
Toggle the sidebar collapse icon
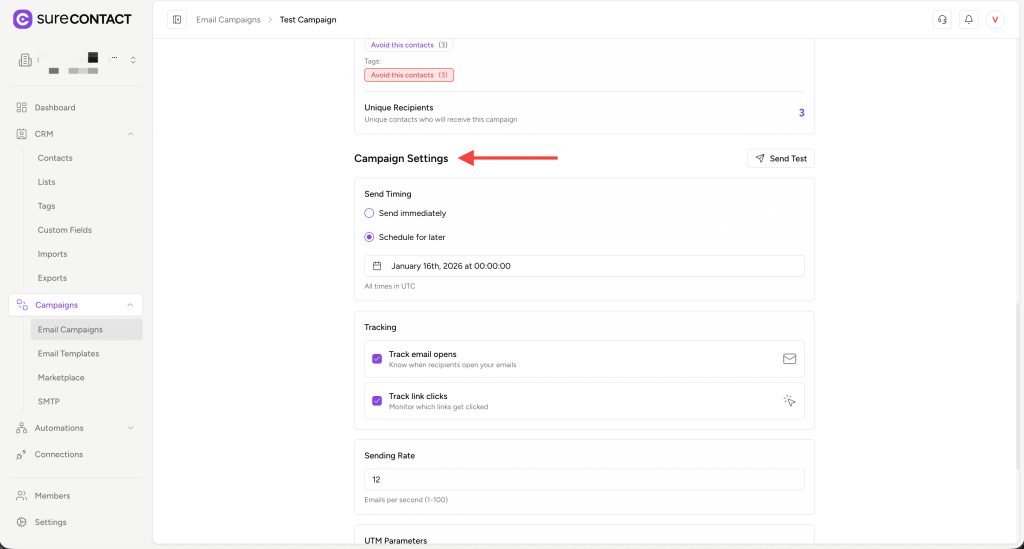click(x=177, y=20)
